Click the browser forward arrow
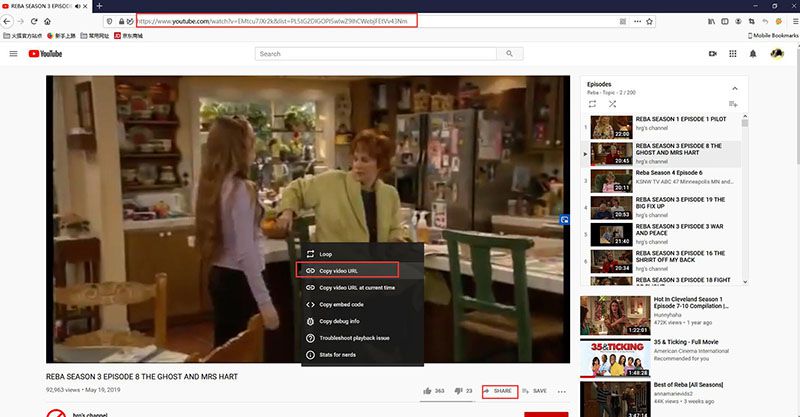 pos(20,21)
